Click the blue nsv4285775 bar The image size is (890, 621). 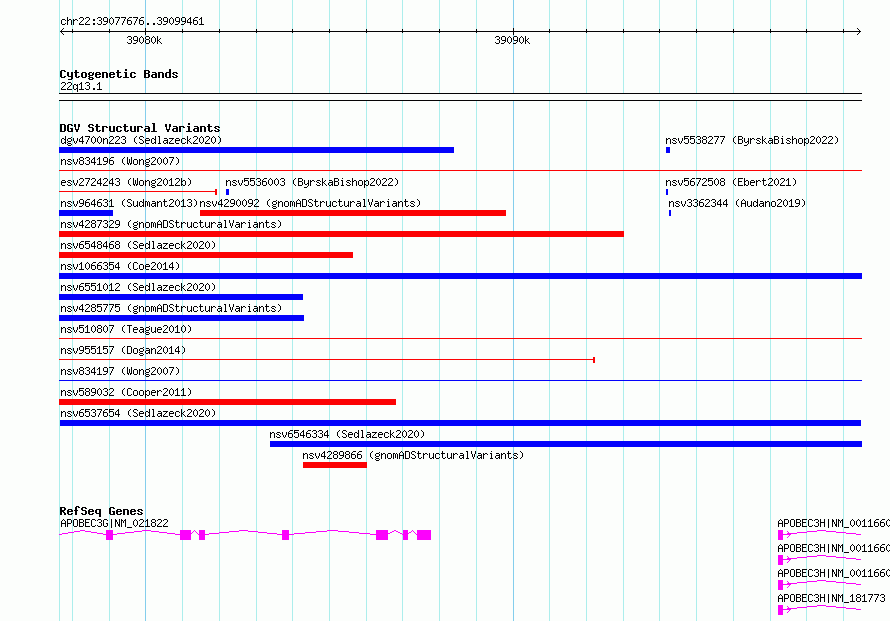pos(182,318)
